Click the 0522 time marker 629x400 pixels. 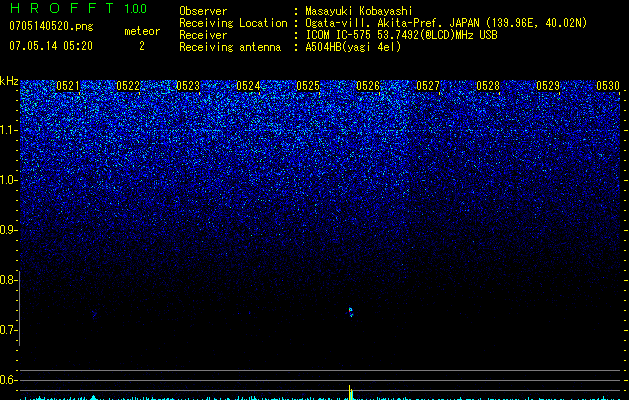pos(128,86)
